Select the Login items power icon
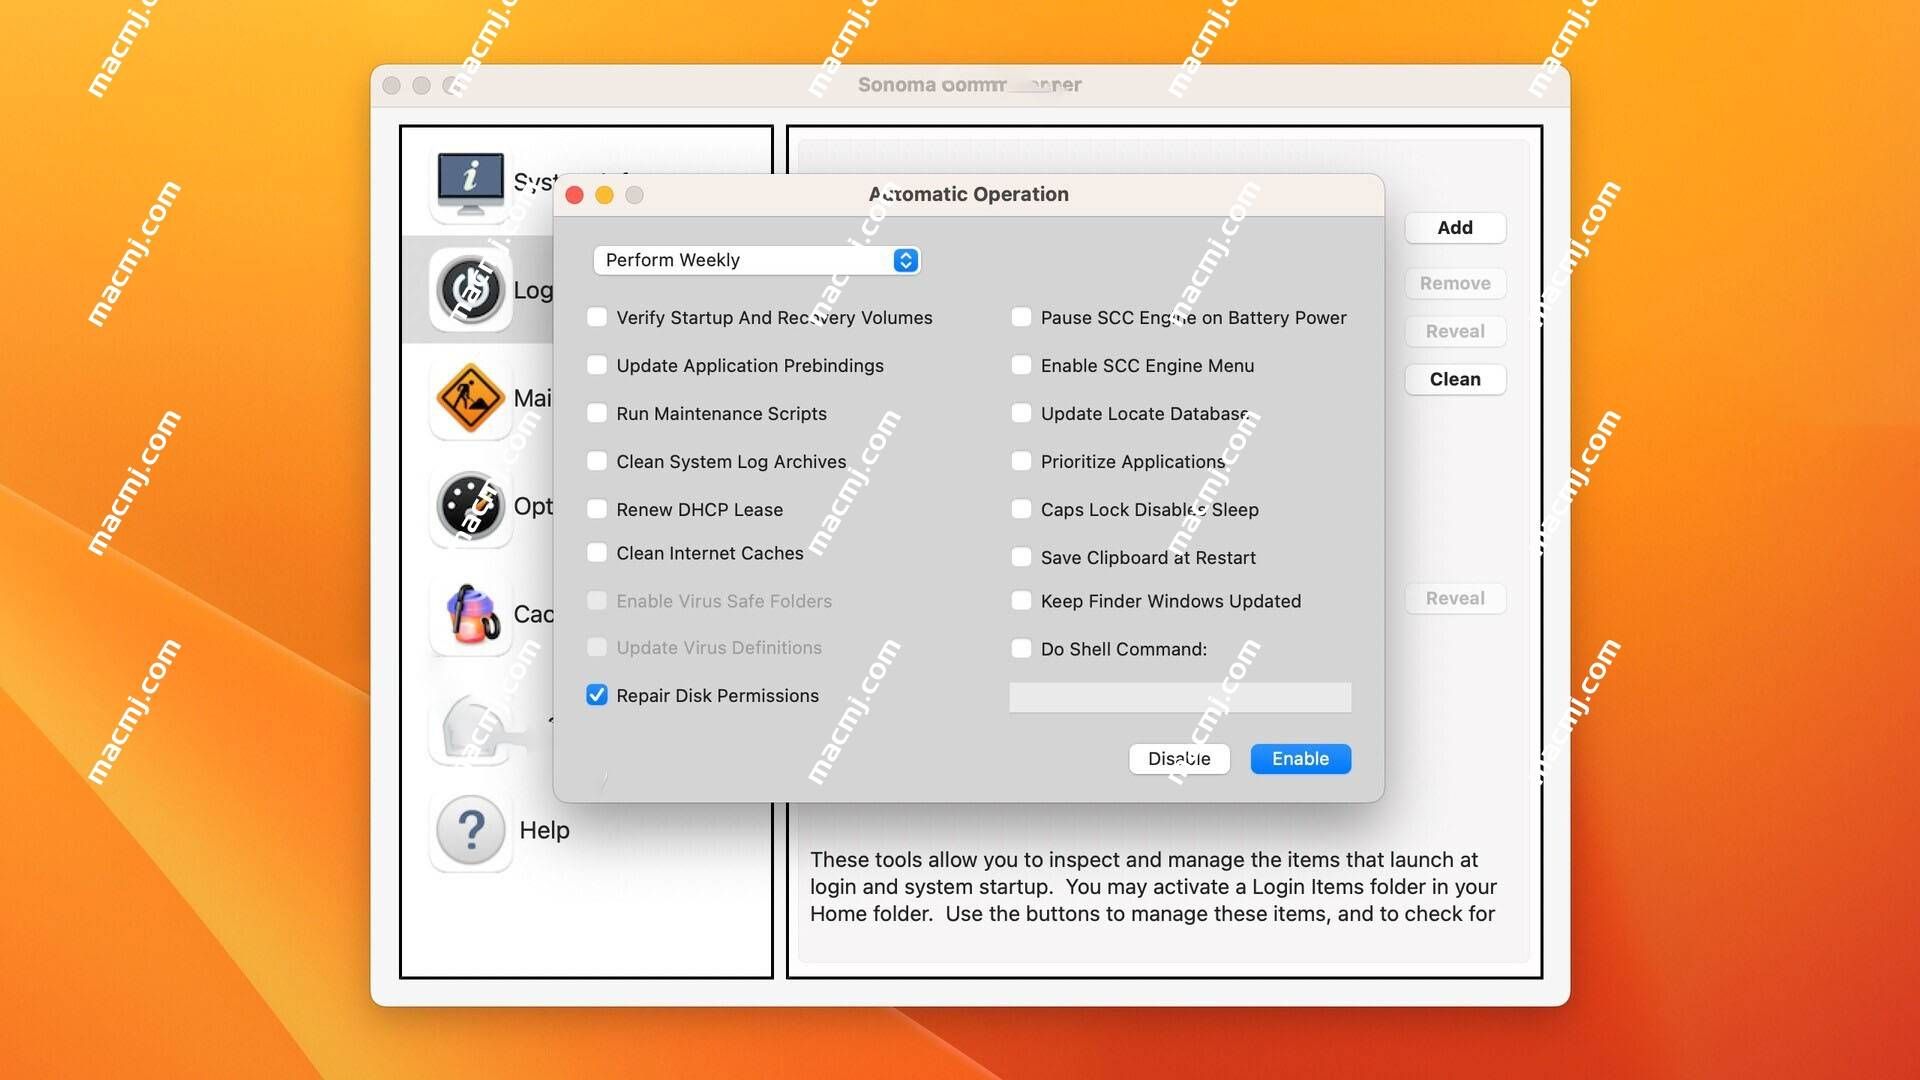The height and width of the screenshot is (1080, 1920). click(x=470, y=290)
